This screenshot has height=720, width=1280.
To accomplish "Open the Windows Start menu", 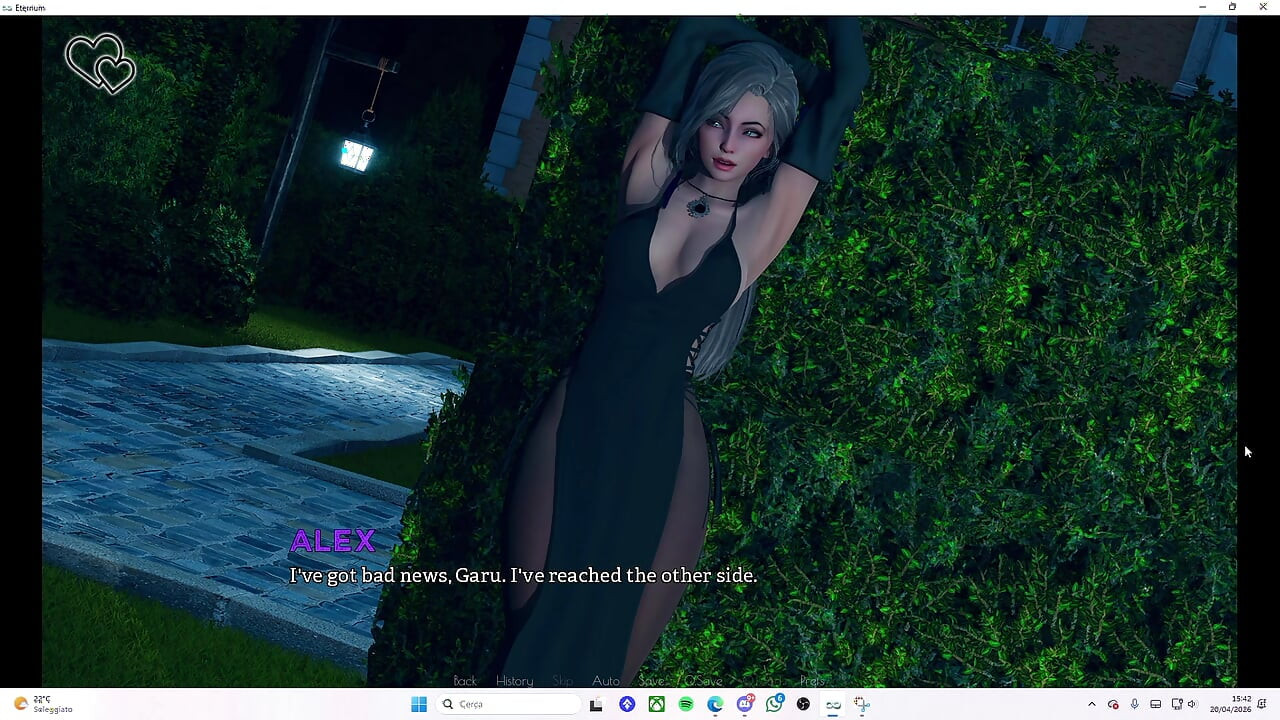I will pos(419,704).
